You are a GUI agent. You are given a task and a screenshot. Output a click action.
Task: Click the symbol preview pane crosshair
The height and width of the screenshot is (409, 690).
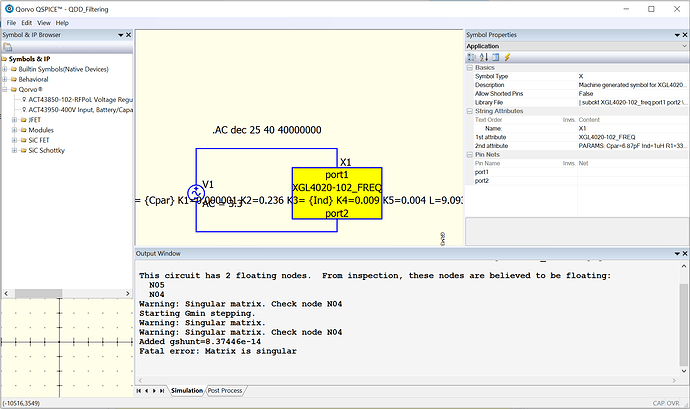59,342
